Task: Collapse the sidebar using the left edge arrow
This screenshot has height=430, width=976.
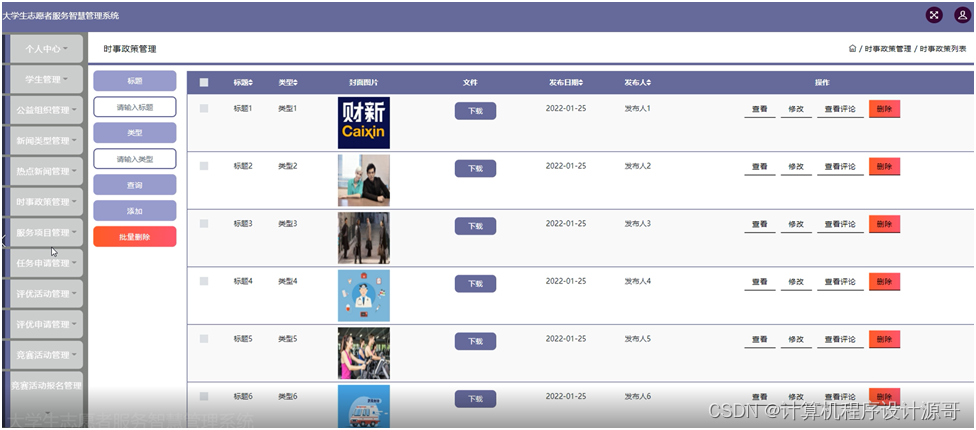Action: (x=2, y=240)
